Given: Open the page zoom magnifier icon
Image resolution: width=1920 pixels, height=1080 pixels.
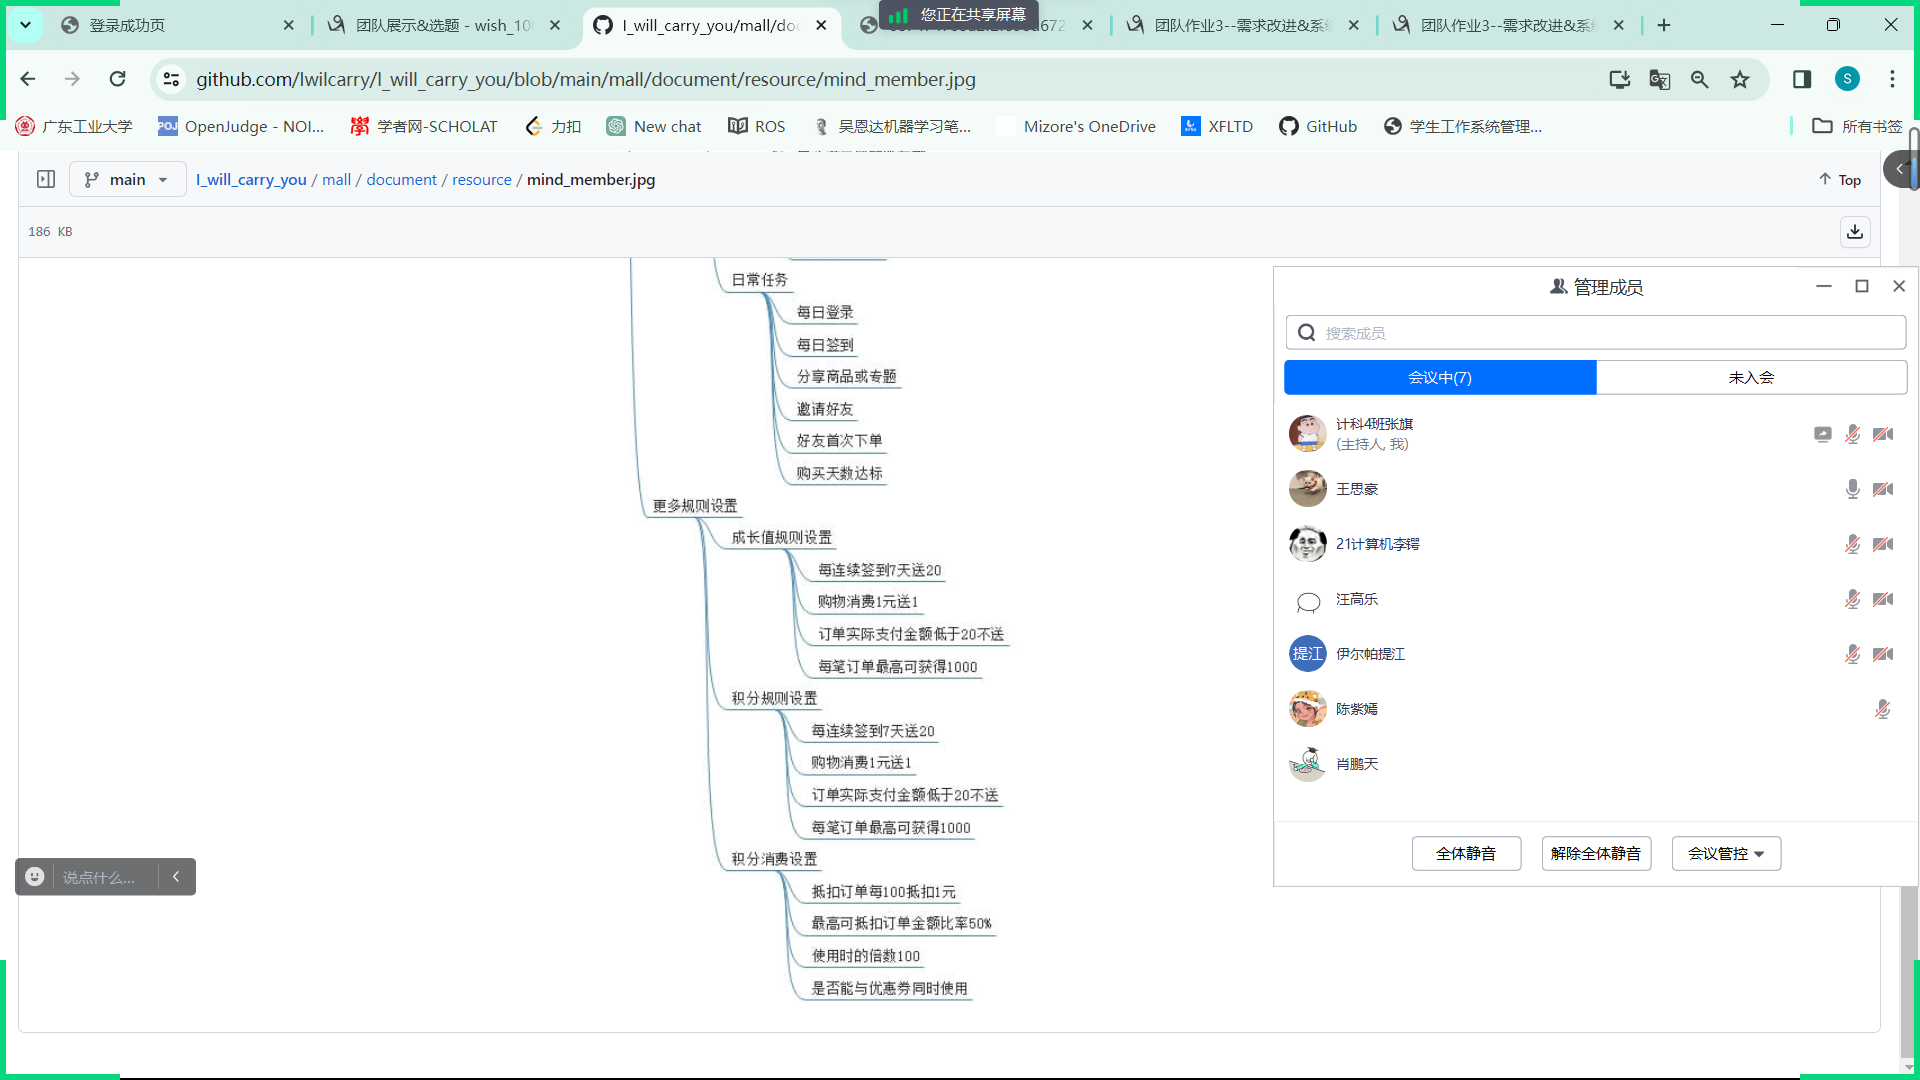Looking at the screenshot, I should click(1699, 79).
